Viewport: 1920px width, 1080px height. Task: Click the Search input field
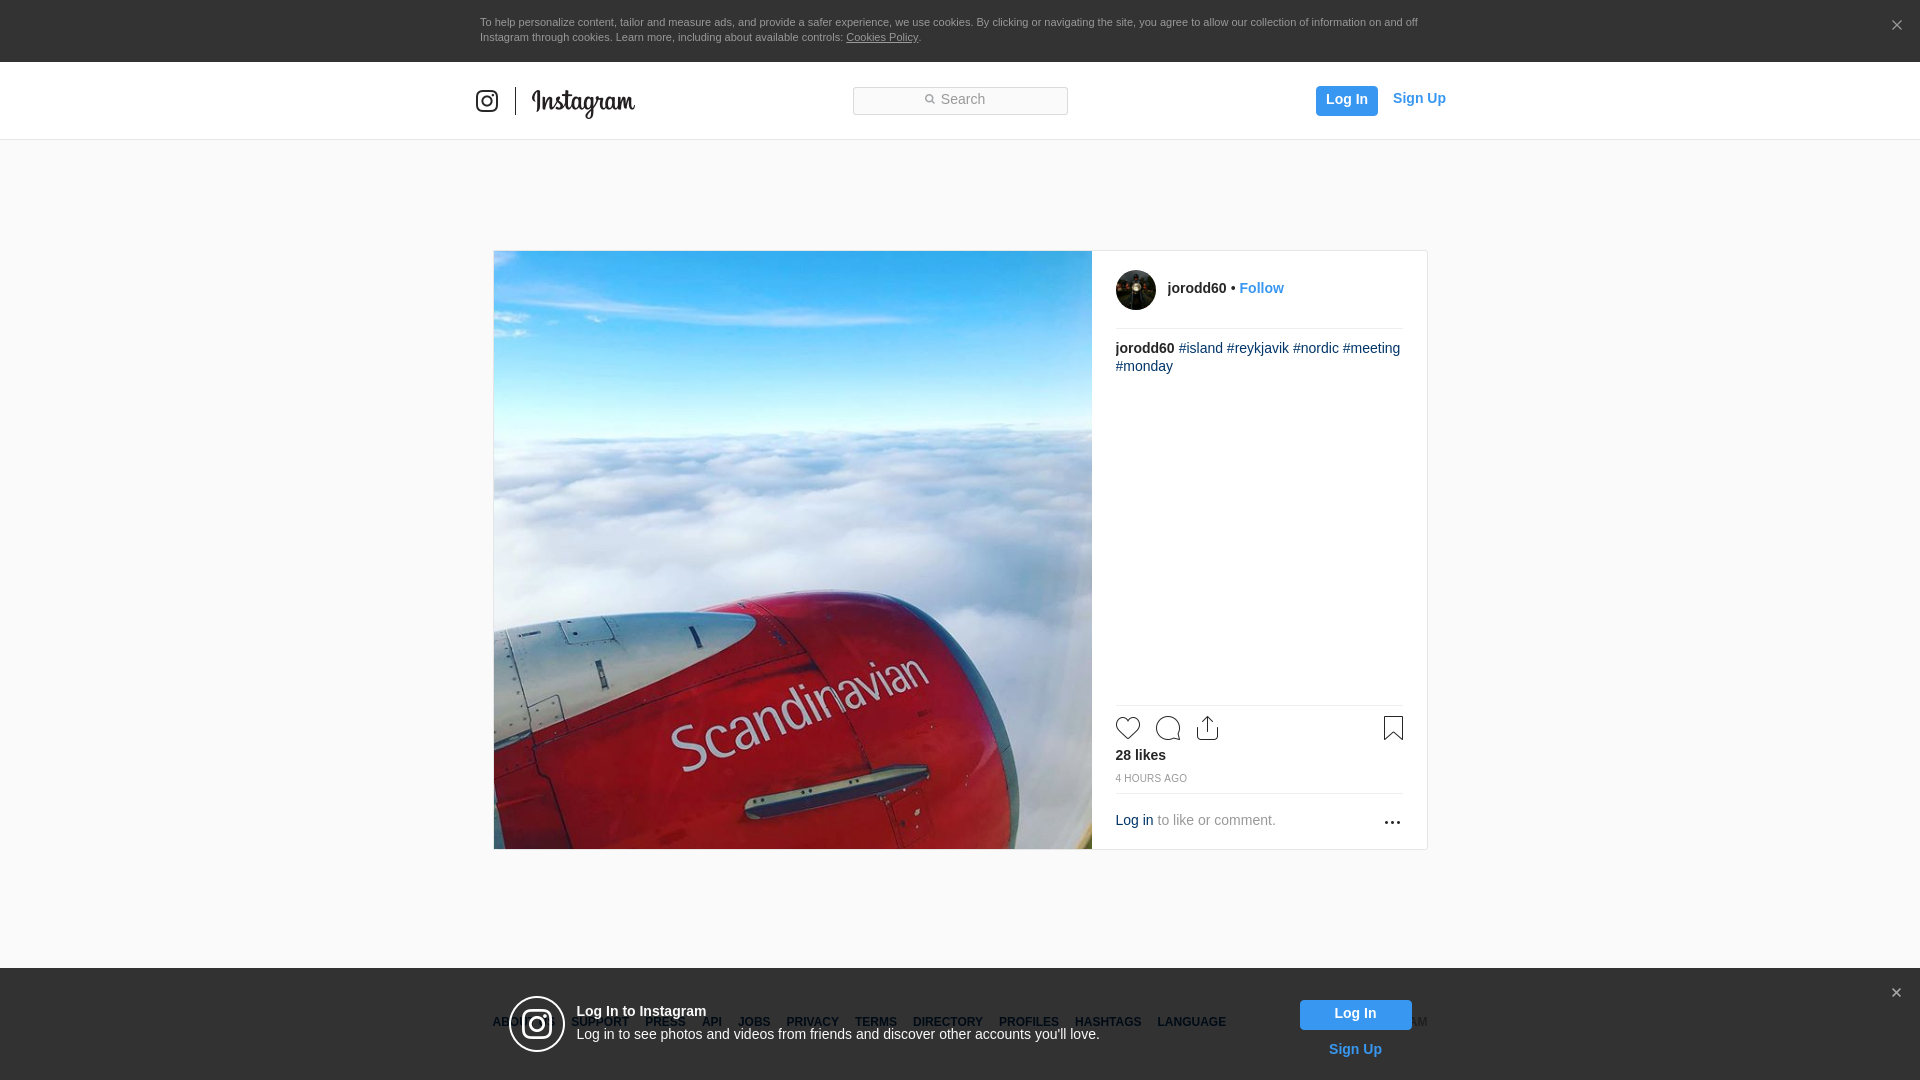(x=960, y=100)
